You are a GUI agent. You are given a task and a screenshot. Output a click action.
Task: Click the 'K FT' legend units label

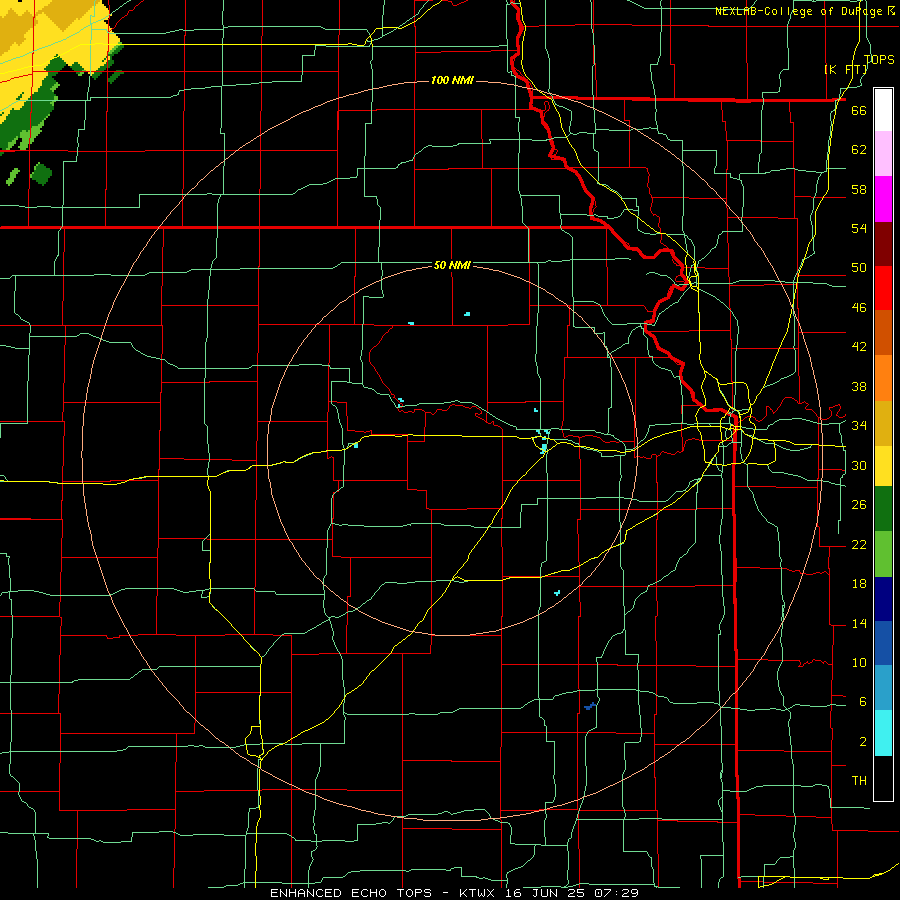(846, 69)
